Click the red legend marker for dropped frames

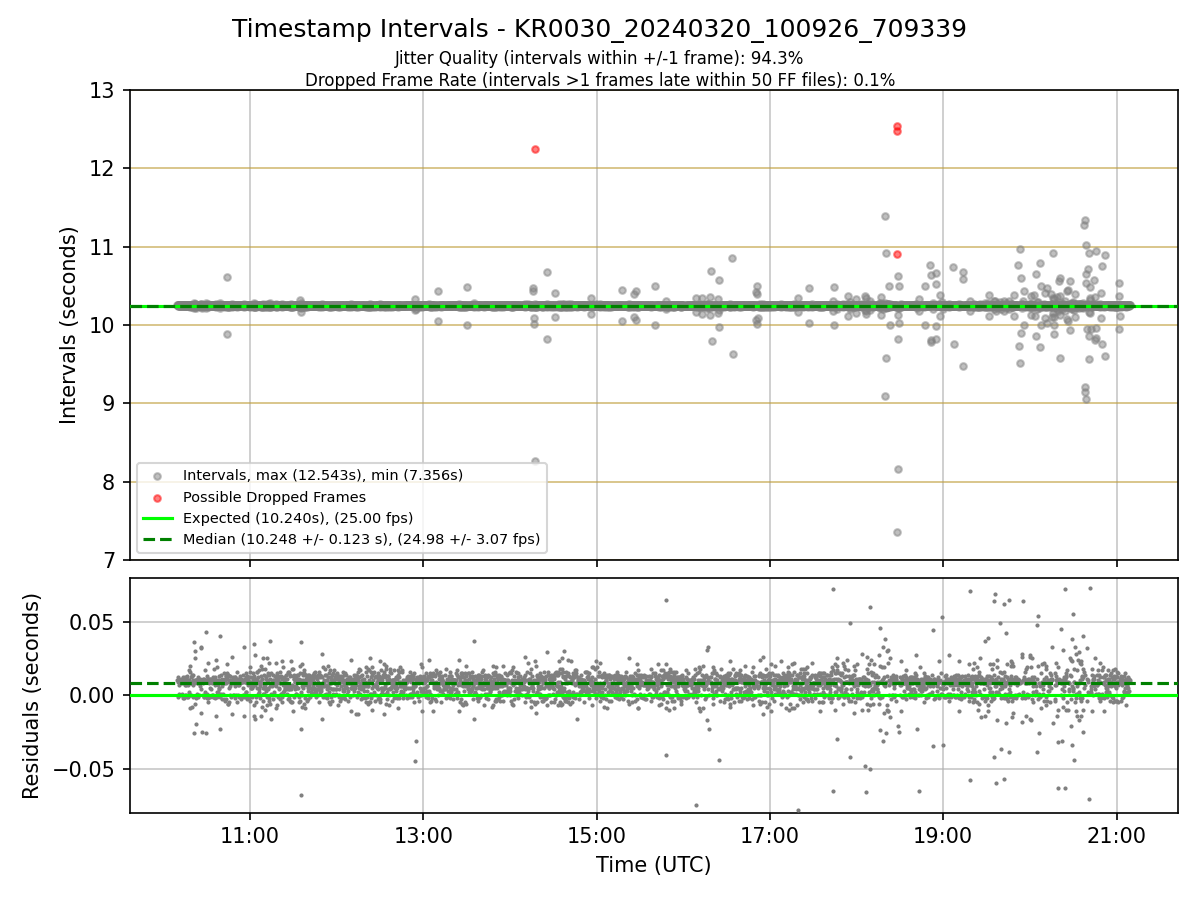tap(159, 497)
